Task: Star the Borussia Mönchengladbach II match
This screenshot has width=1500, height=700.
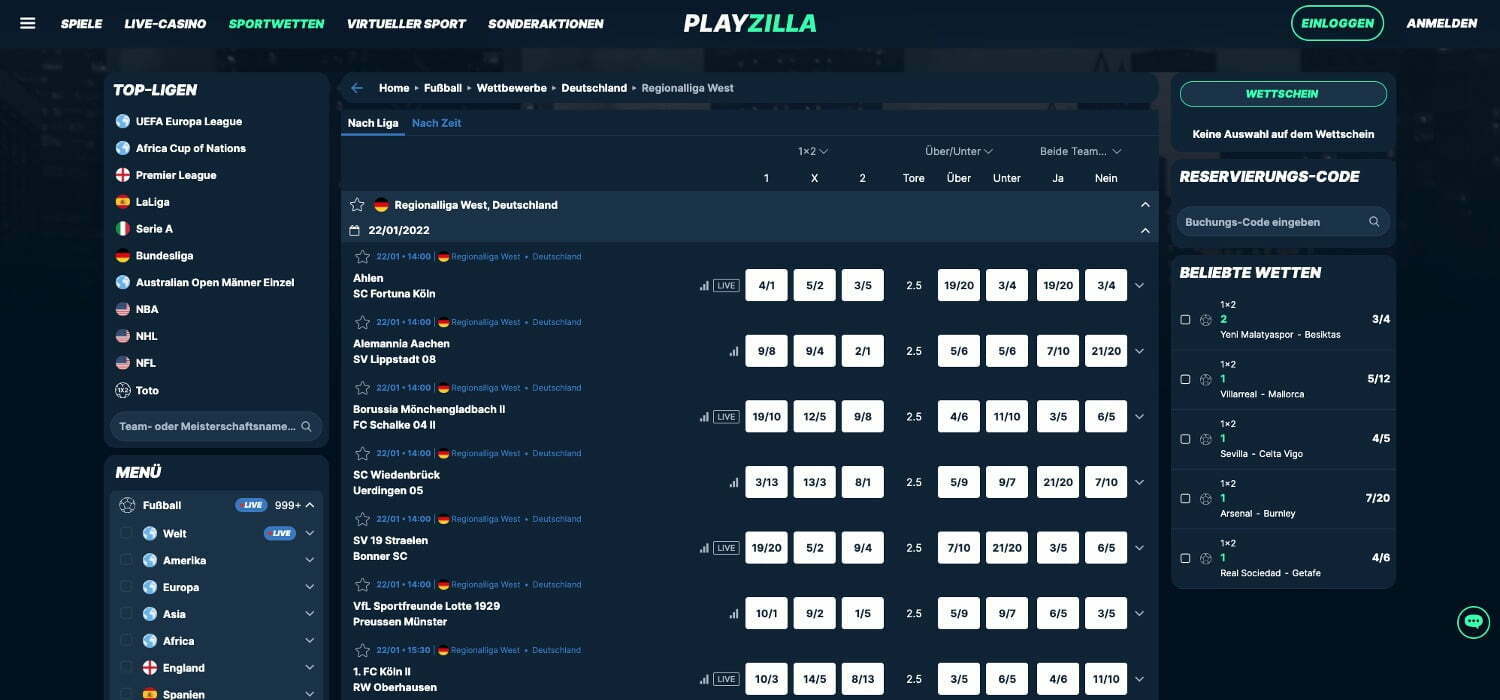Action: point(363,388)
